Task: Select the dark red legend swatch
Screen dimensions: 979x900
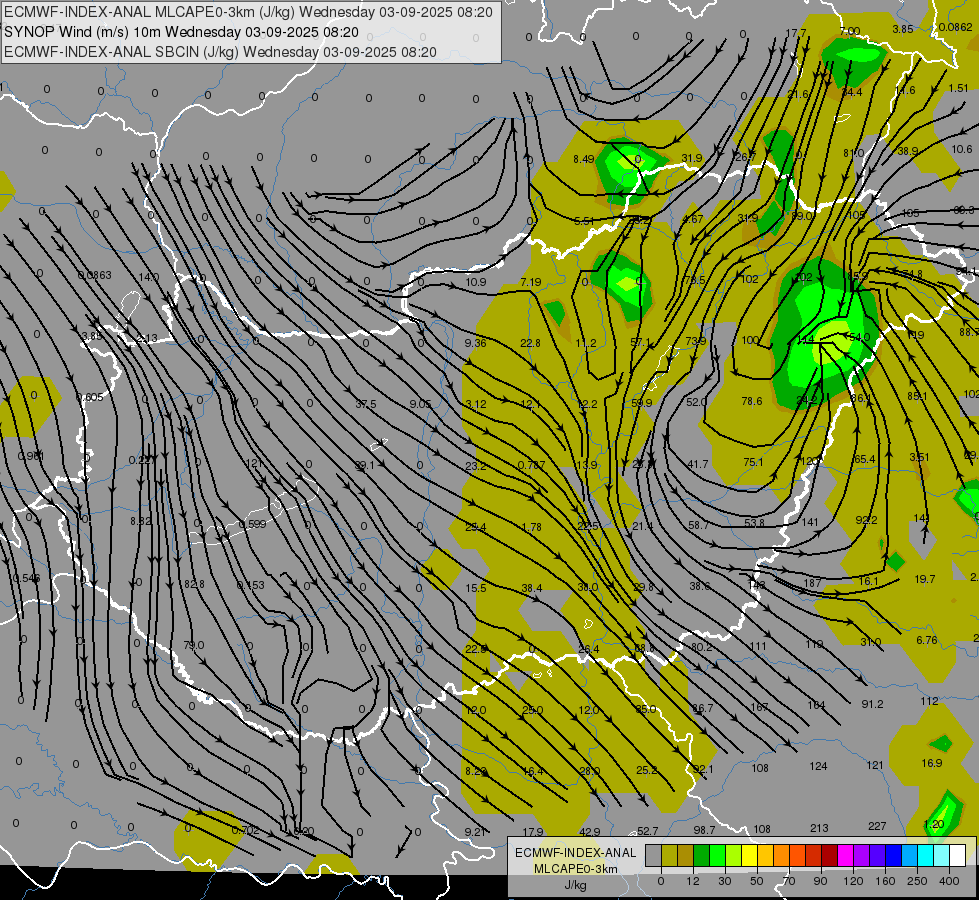Action: (830, 856)
